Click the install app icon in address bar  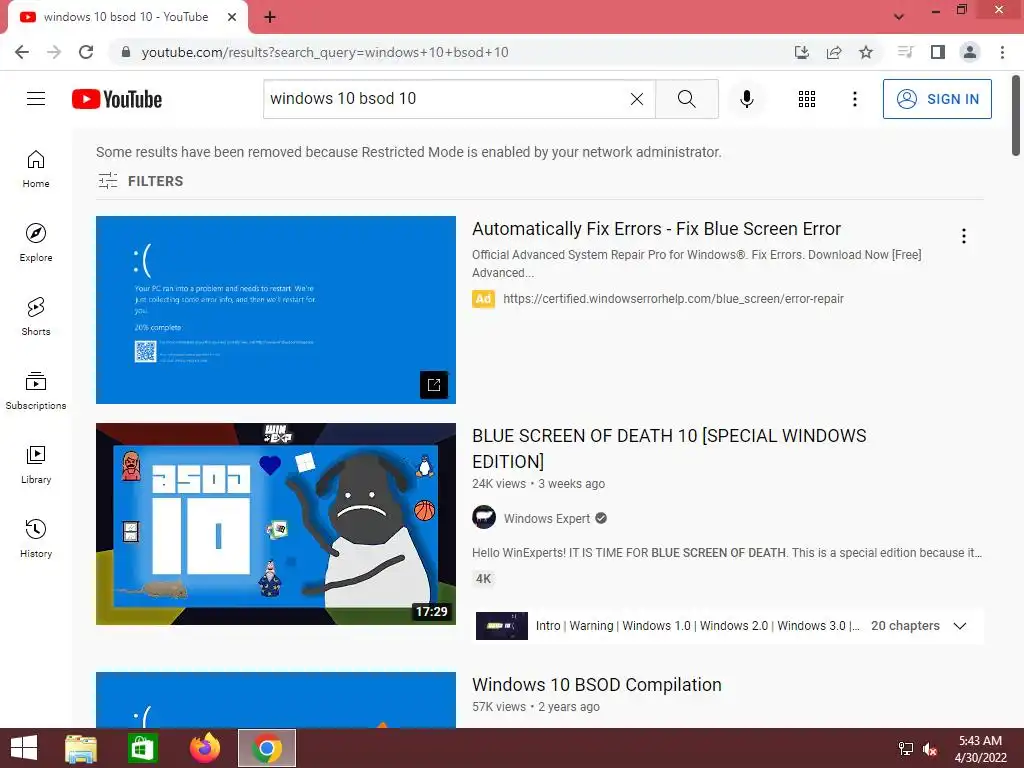click(802, 52)
